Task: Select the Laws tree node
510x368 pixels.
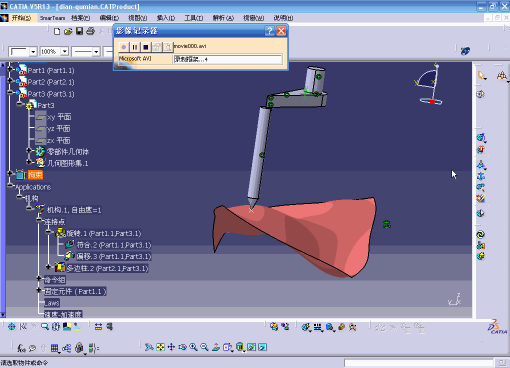Action: (52, 303)
